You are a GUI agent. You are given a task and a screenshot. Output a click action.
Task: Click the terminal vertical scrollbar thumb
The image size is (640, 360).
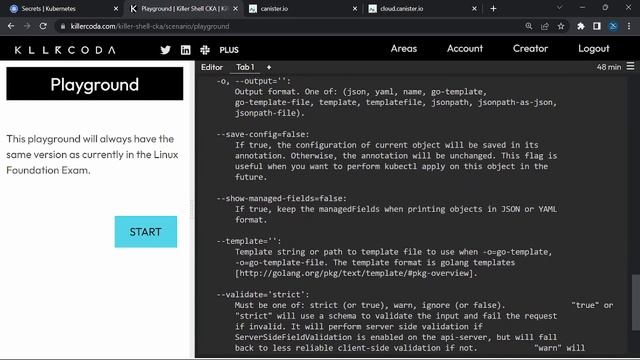(x=635, y=302)
